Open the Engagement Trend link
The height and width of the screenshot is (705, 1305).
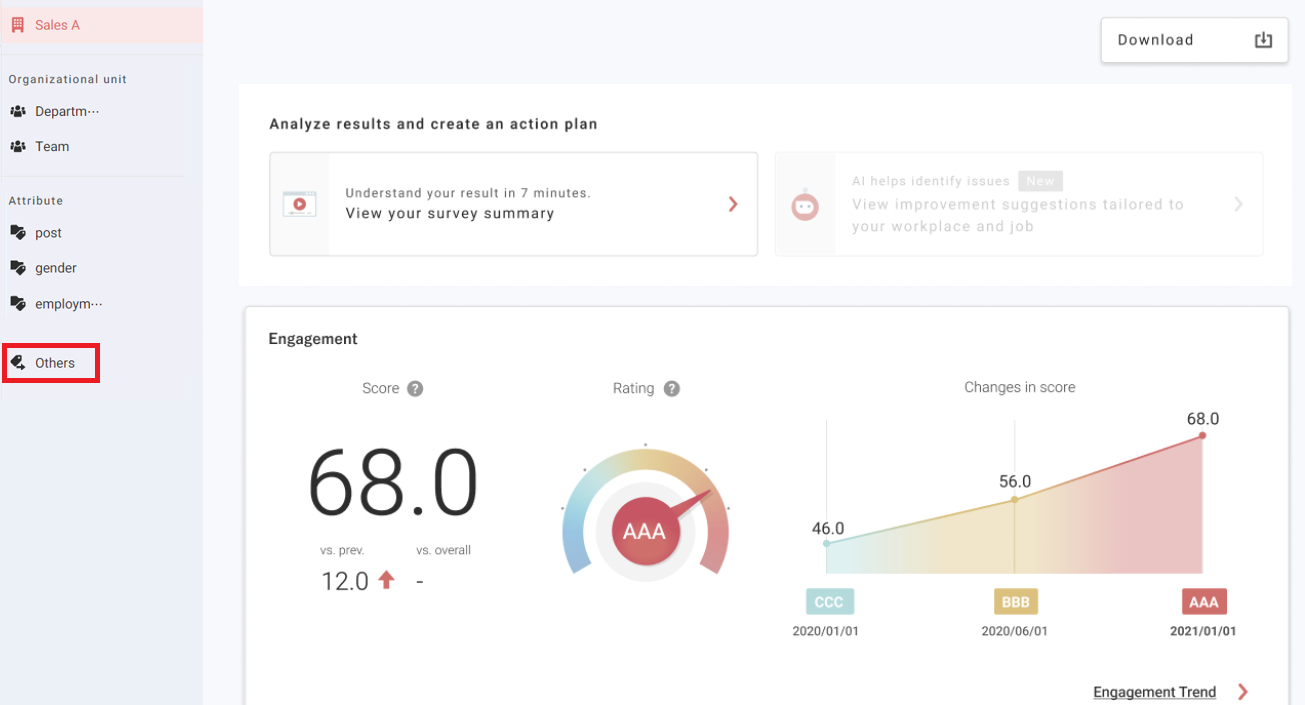(x=1154, y=692)
